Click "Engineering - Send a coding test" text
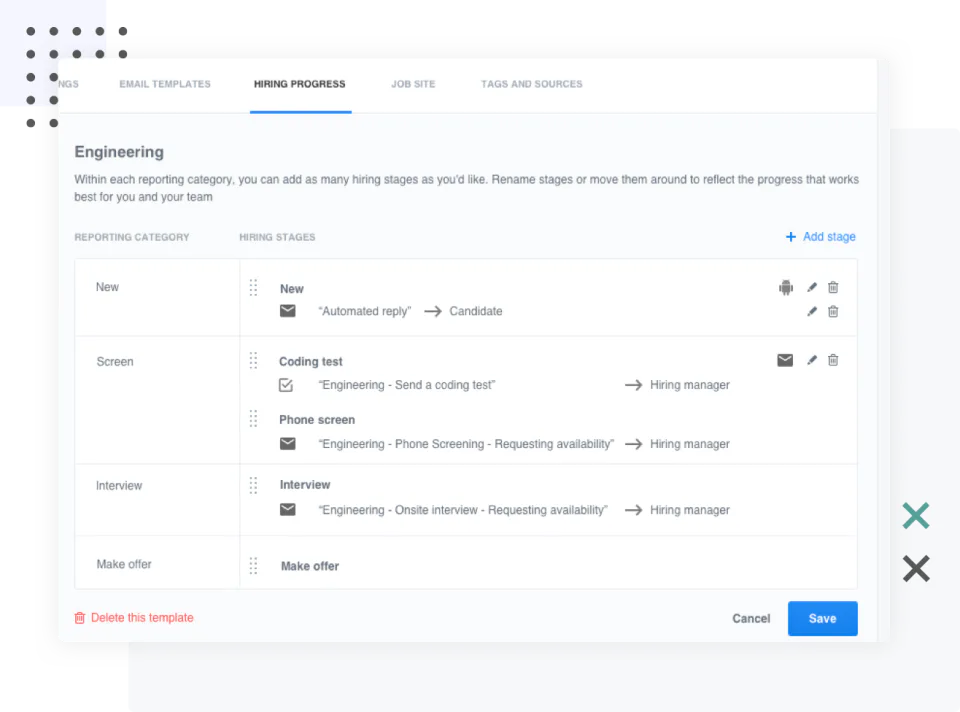Viewport: 960px width, 712px height. pyautogui.click(x=407, y=385)
